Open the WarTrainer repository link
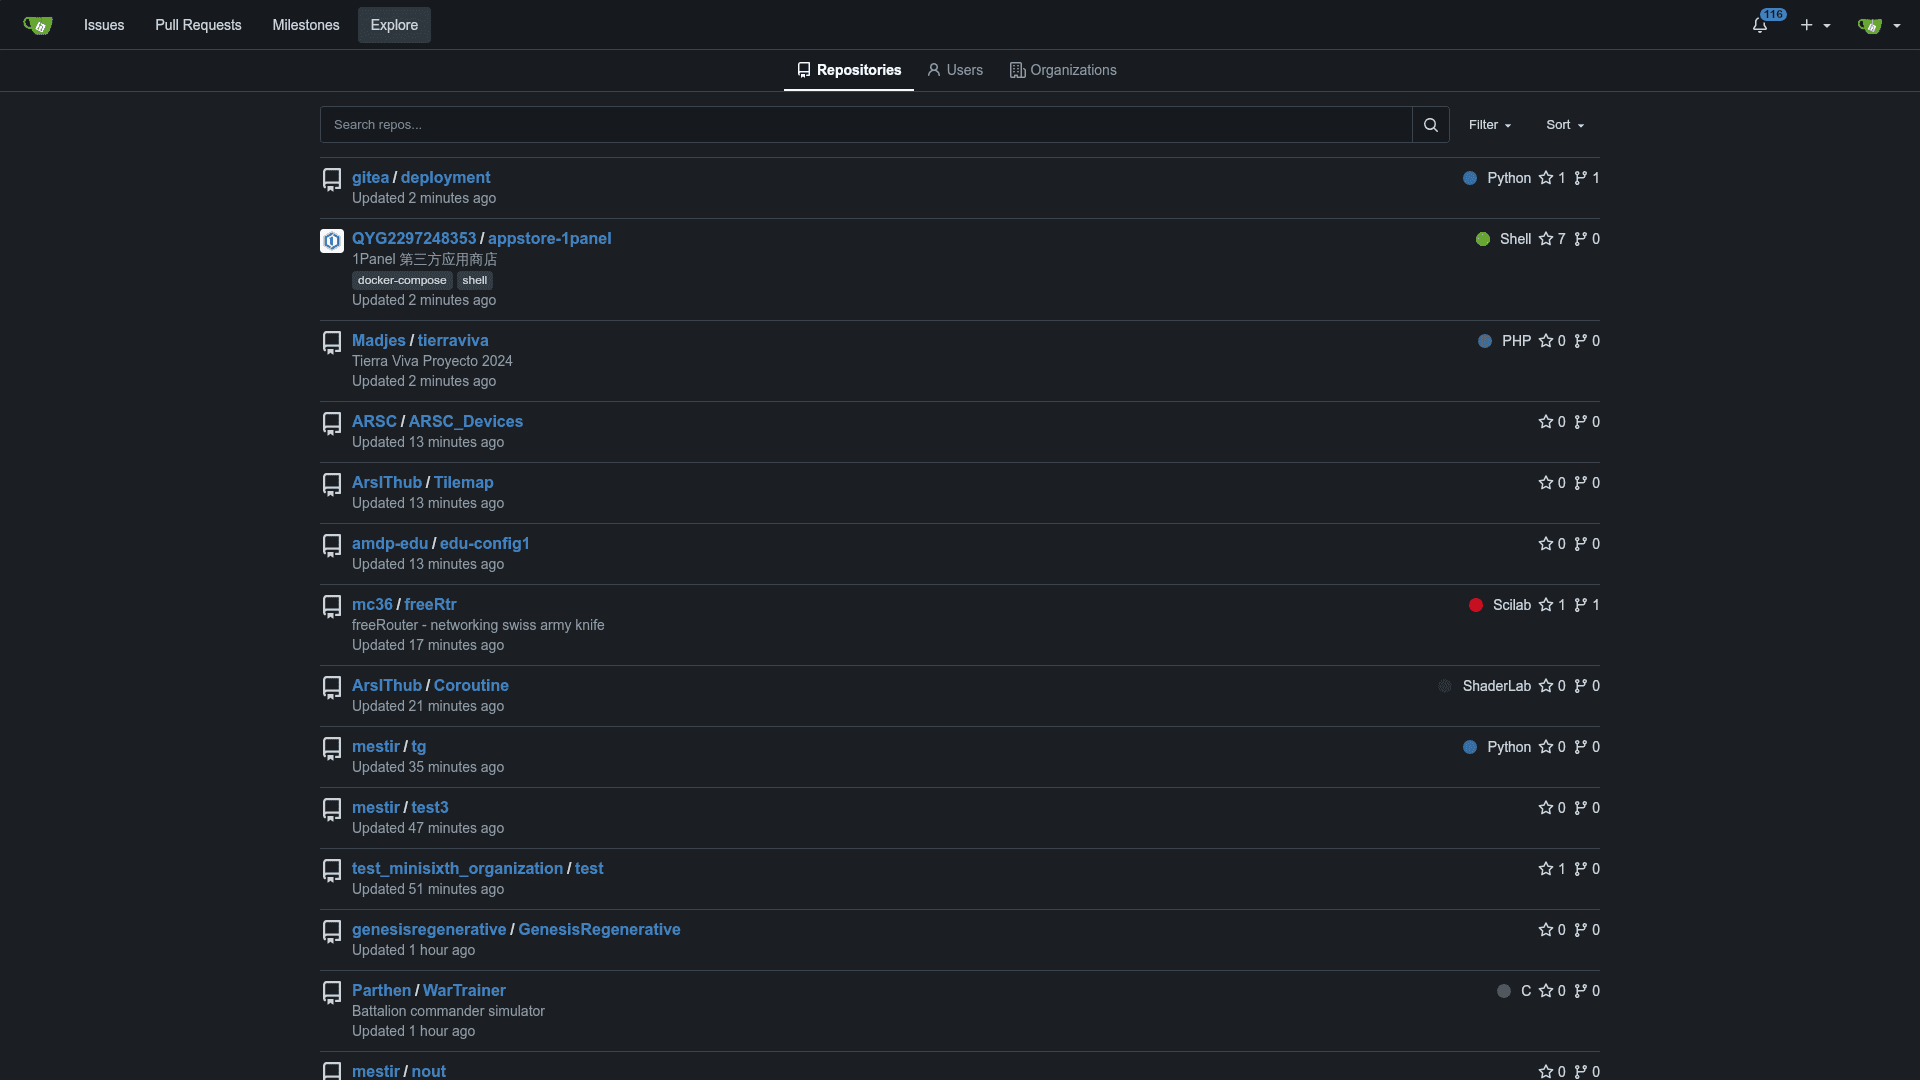 point(464,991)
